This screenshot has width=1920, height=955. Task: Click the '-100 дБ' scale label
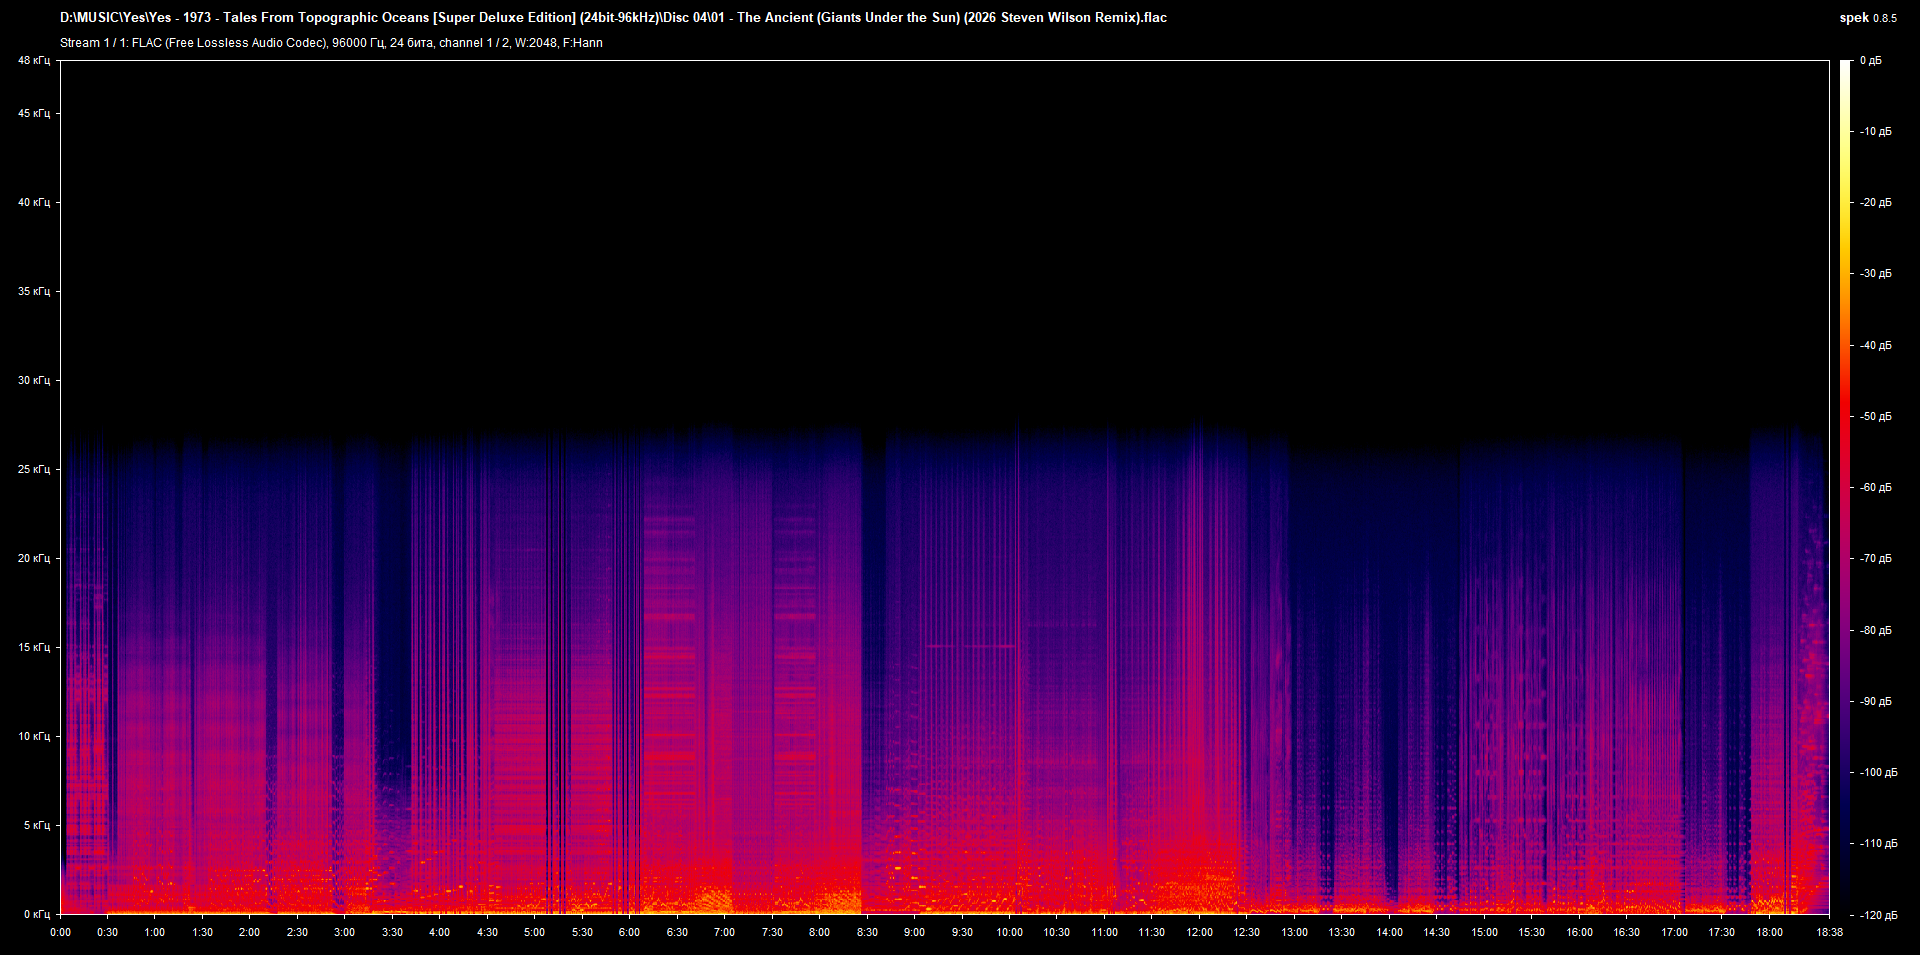click(x=1879, y=773)
